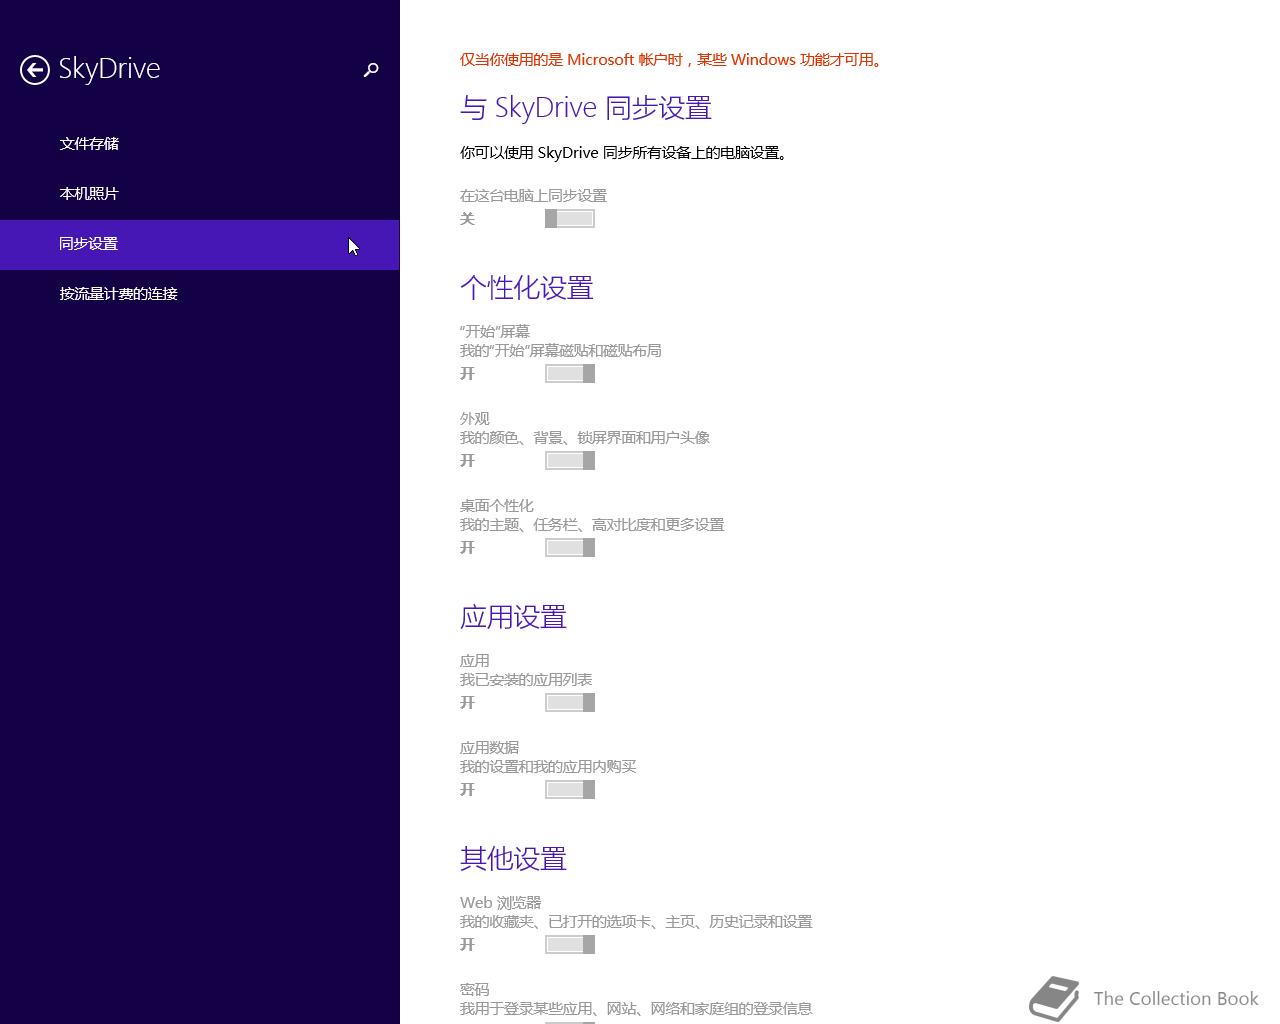The width and height of the screenshot is (1280, 1024).
Task: Click text 你可以使用 SkyDrive 同步所有设备上的电脑设置
Action: [x=622, y=153]
